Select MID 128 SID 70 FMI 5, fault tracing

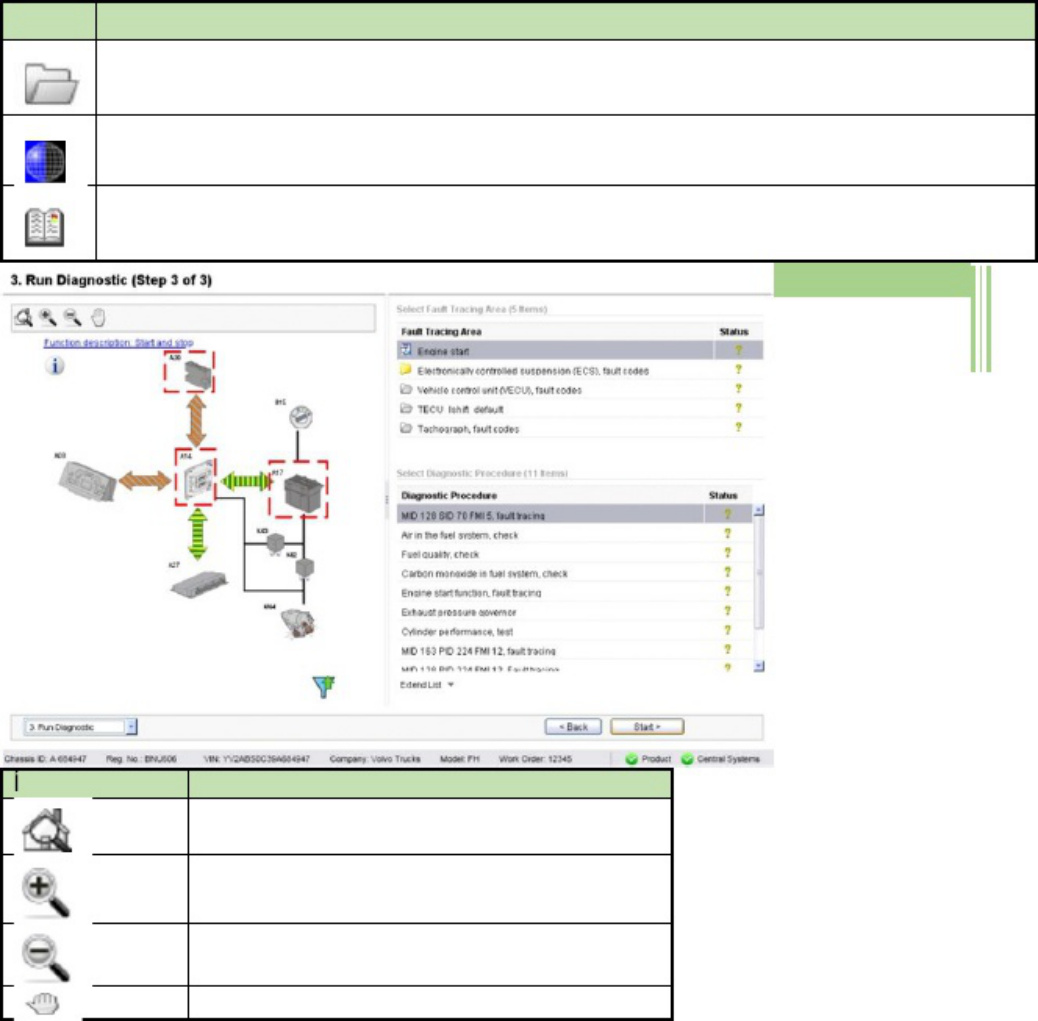(x=575, y=515)
